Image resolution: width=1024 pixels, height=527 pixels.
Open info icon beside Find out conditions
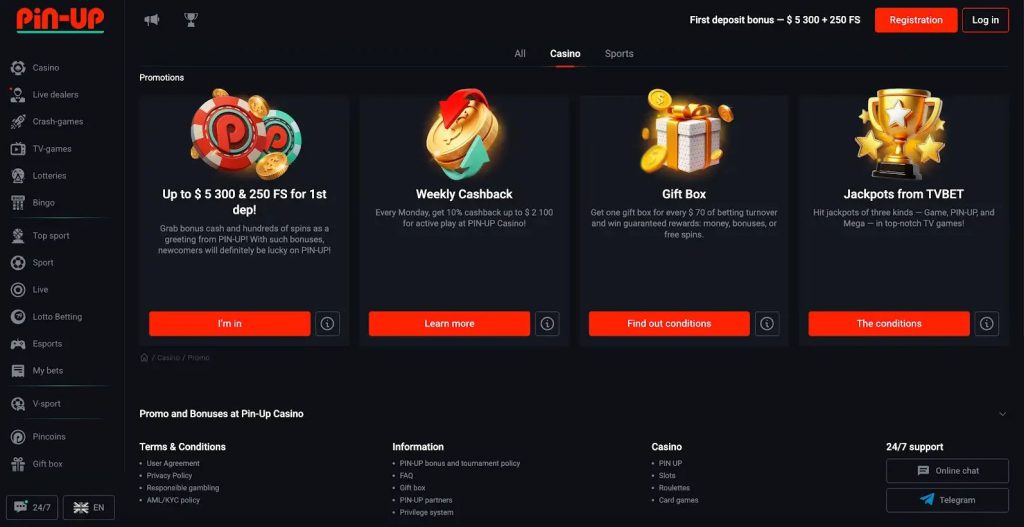(x=767, y=323)
